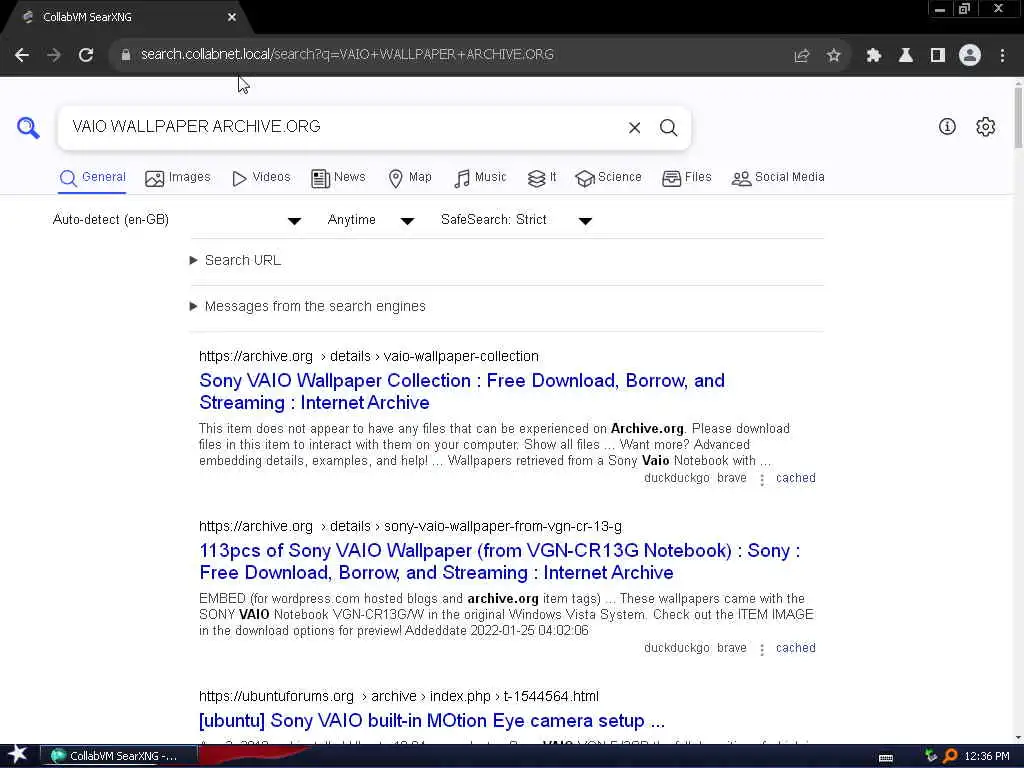The image size is (1024, 768).
Task: Click the keyboard tray icon
Action: coord(886,757)
